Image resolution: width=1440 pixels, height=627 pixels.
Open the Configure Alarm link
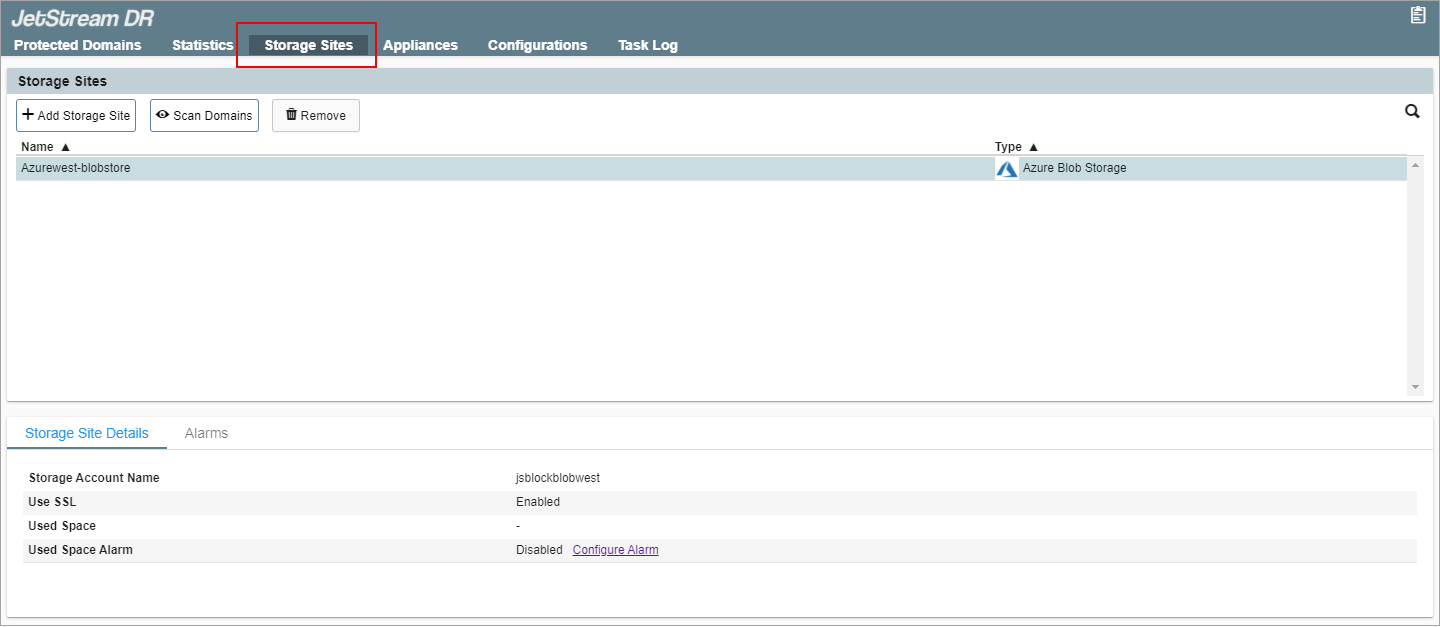point(615,550)
